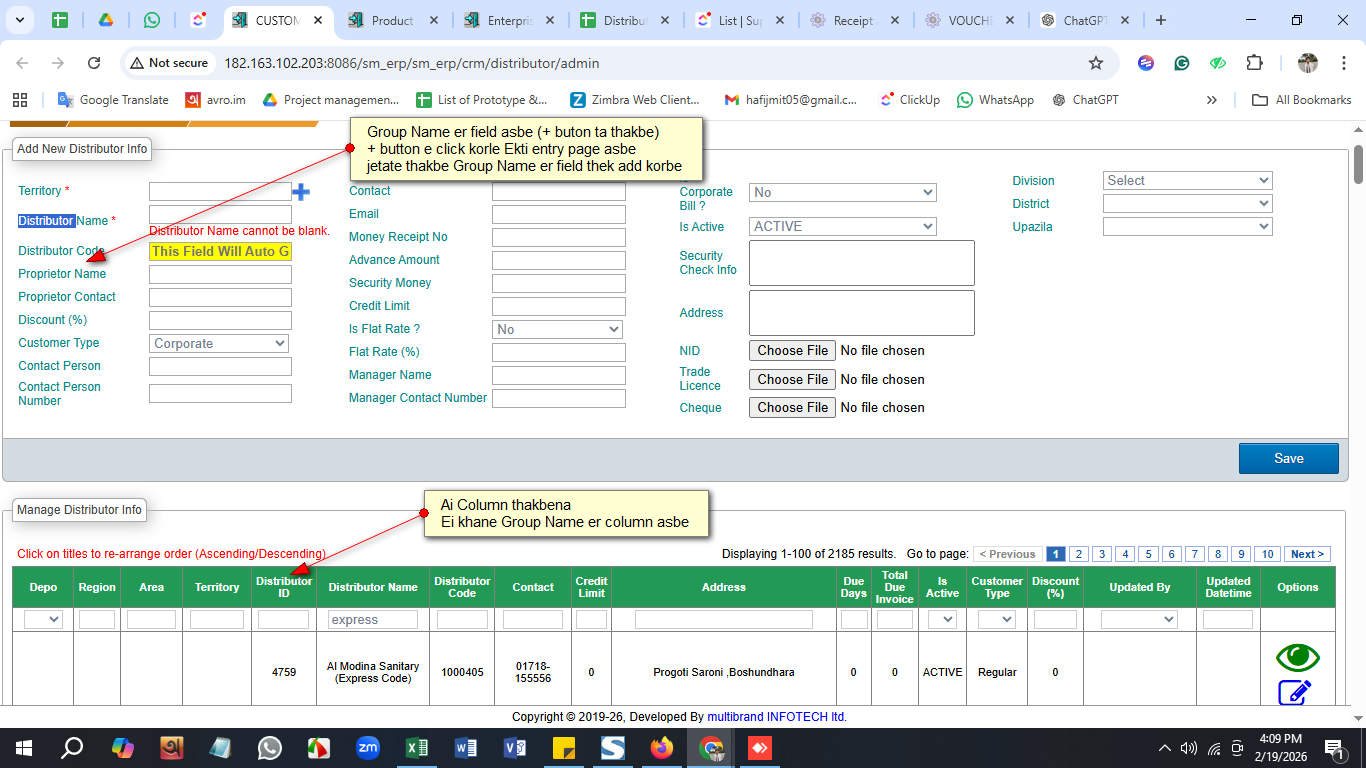Open the pinned Google Drive tab
This screenshot has height=768, width=1366.
point(105,20)
